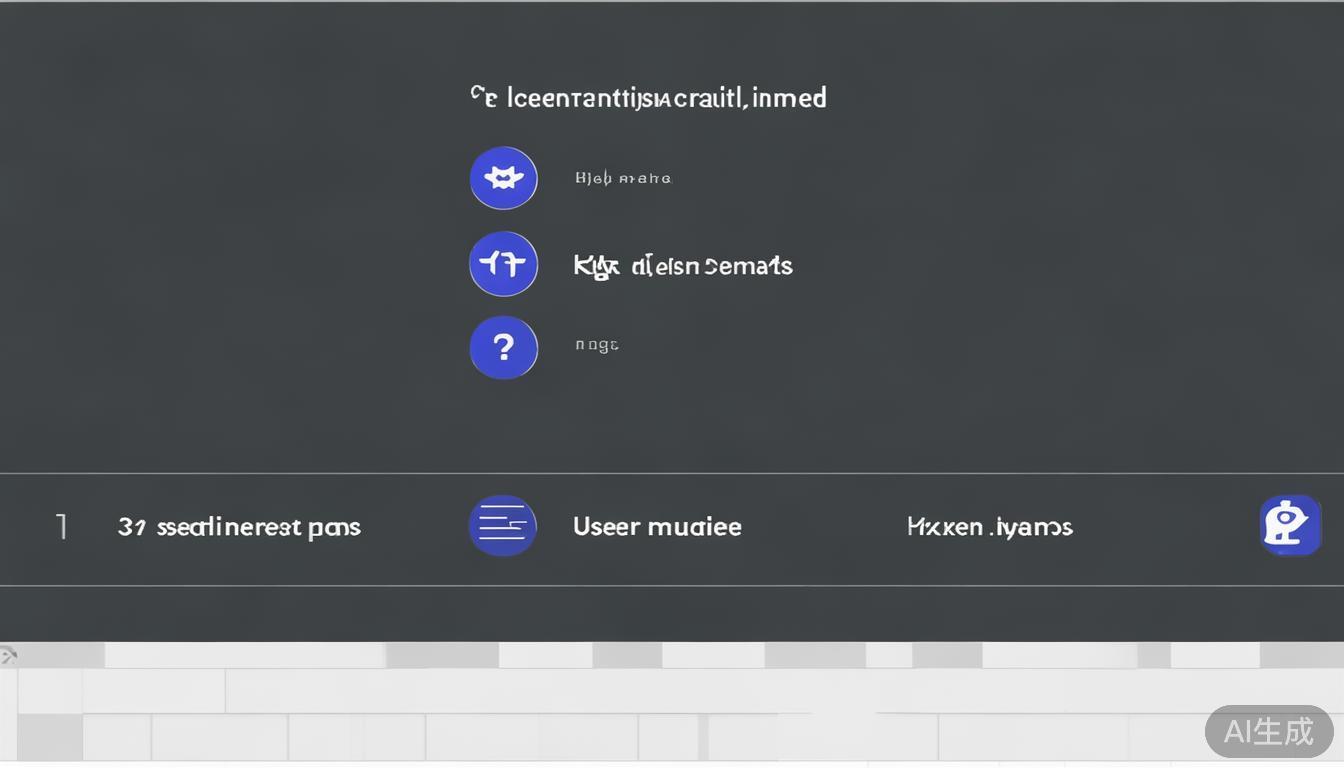Open the robot icon at right of row
The height and width of the screenshot is (768, 1344).
1290,525
